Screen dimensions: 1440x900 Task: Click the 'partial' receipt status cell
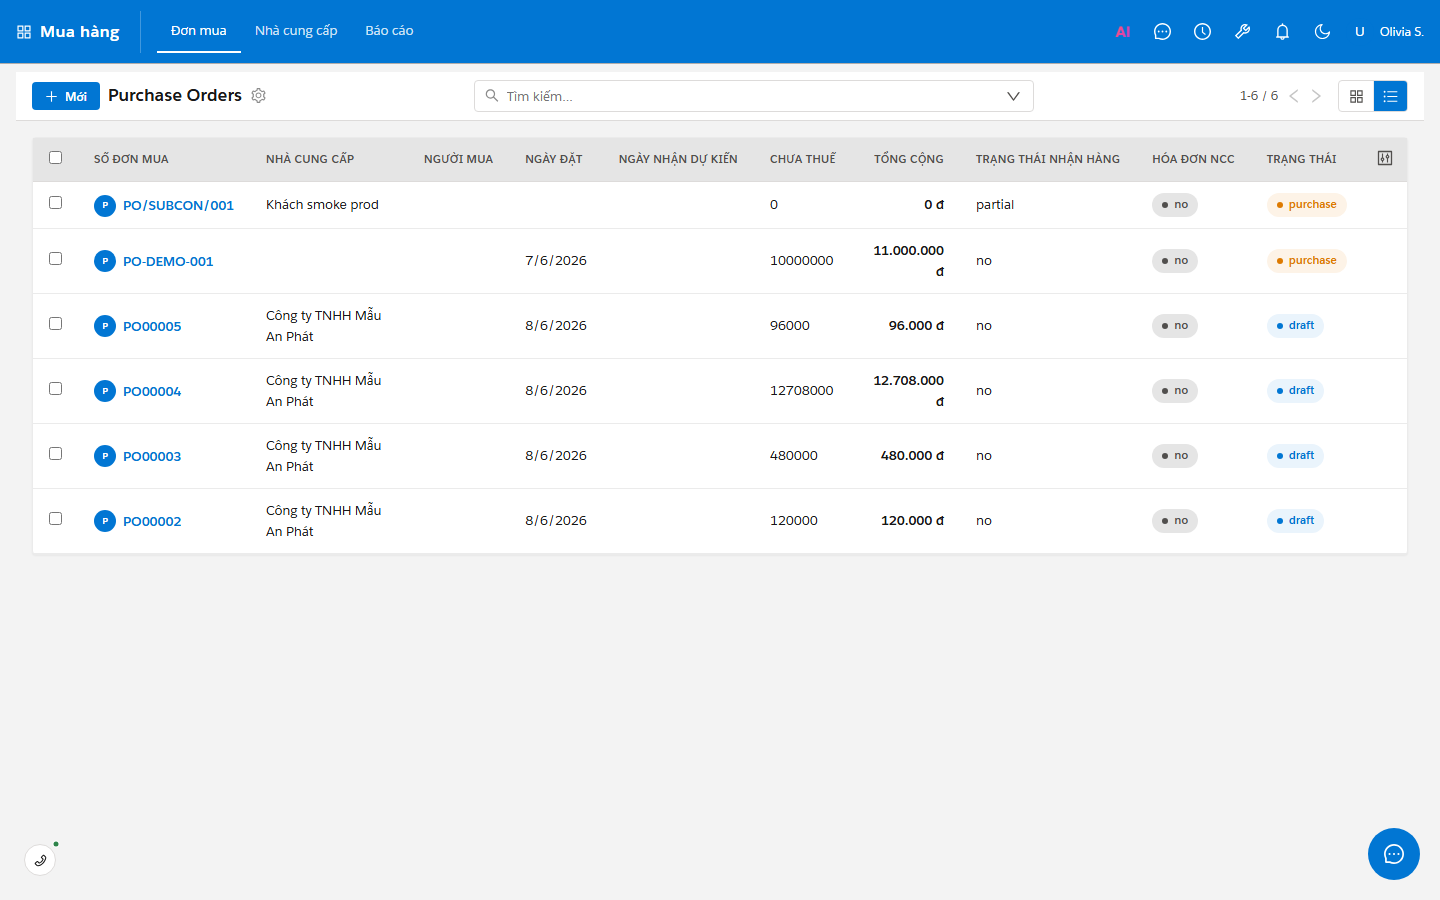pos(995,205)
